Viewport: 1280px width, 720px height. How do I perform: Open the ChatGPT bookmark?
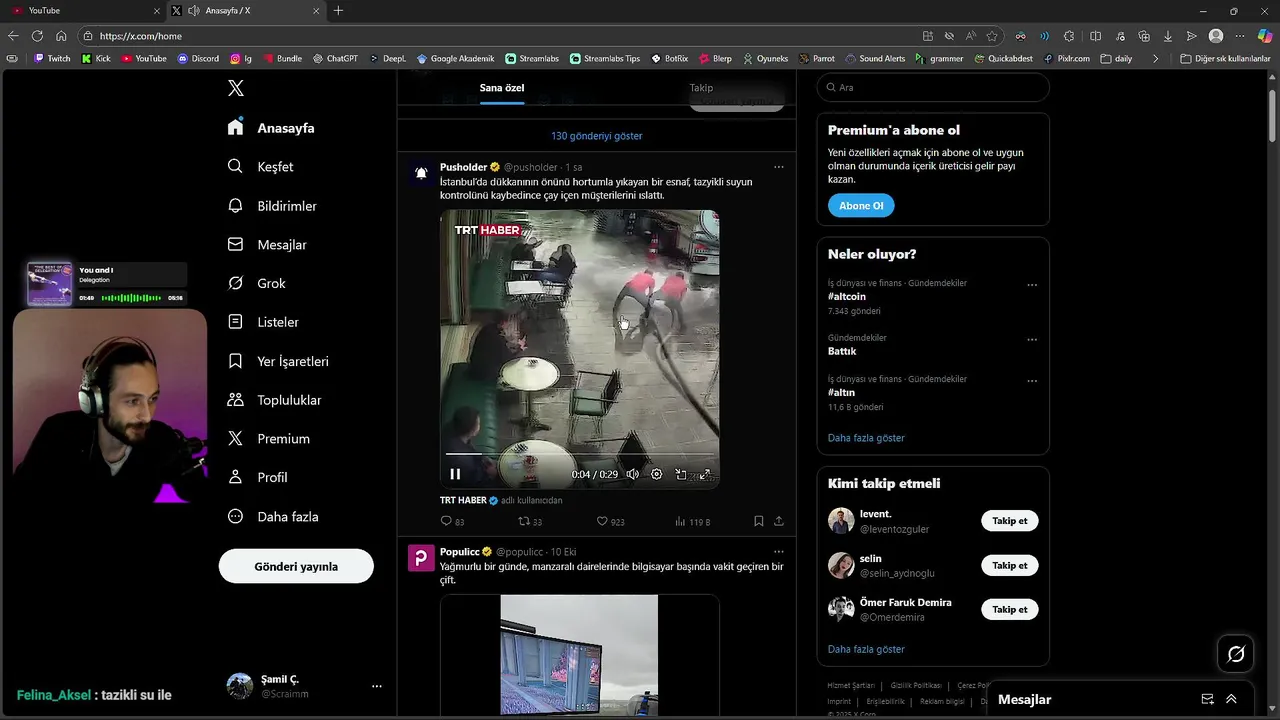click(335, 59)
